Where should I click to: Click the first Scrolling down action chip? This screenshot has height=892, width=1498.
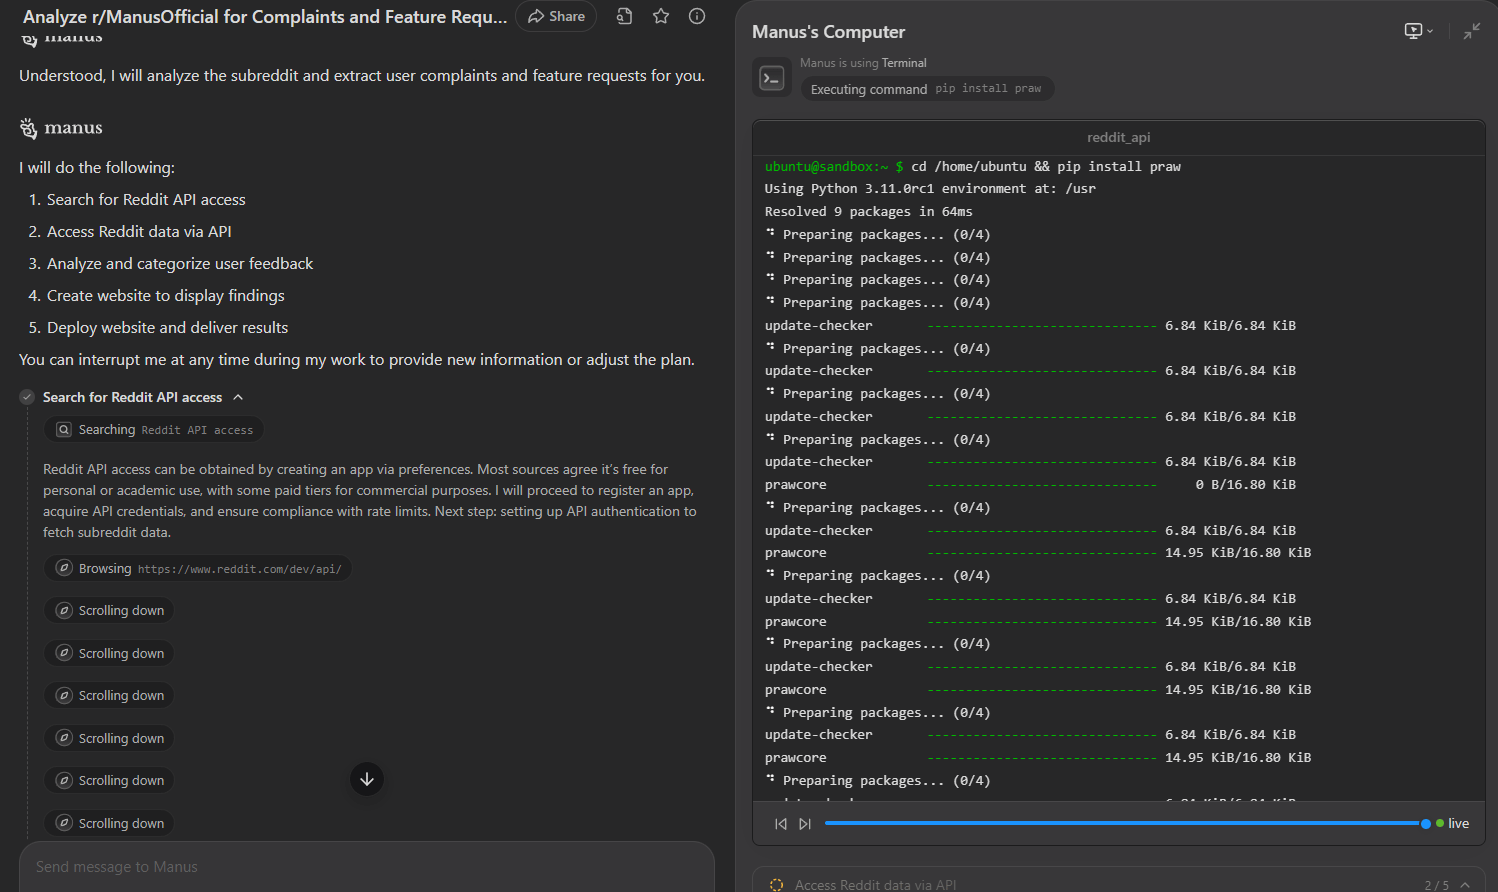(x=109, y=611)
